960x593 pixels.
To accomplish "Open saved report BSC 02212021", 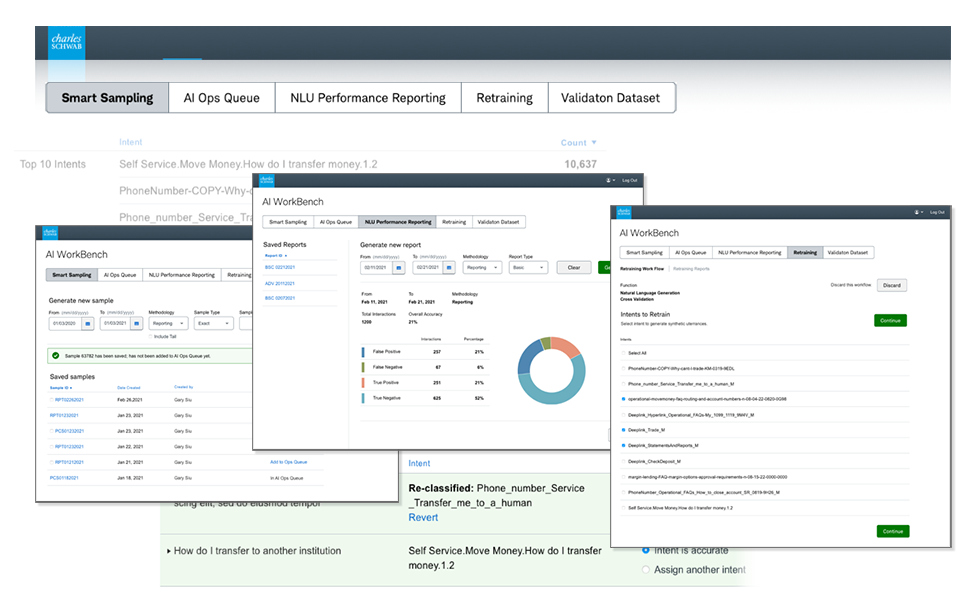I will pyautogui.click(x=281, y=267).
